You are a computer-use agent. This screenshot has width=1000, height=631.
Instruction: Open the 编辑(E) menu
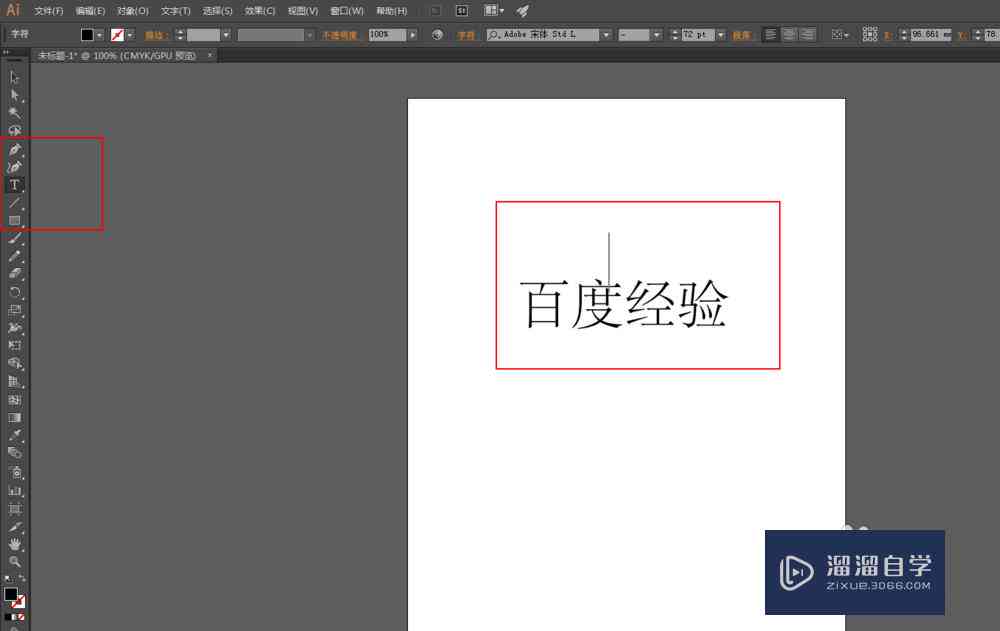point(90,11)
